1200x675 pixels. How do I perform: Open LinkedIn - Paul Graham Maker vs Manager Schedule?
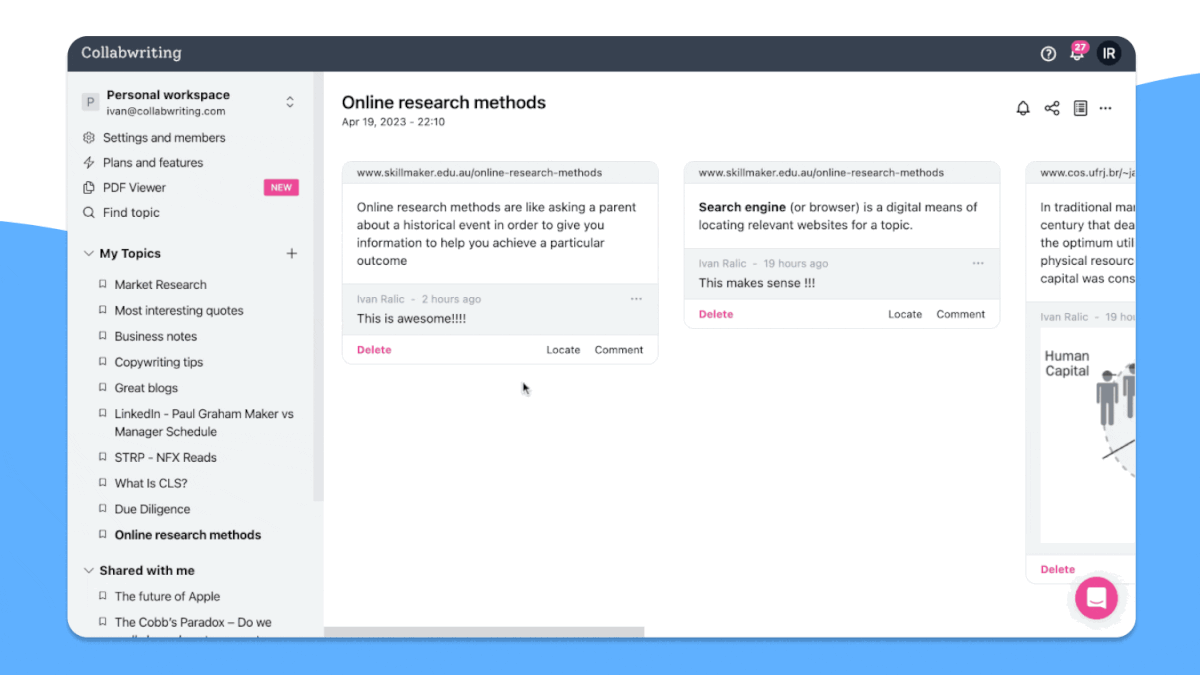[204, 423]
